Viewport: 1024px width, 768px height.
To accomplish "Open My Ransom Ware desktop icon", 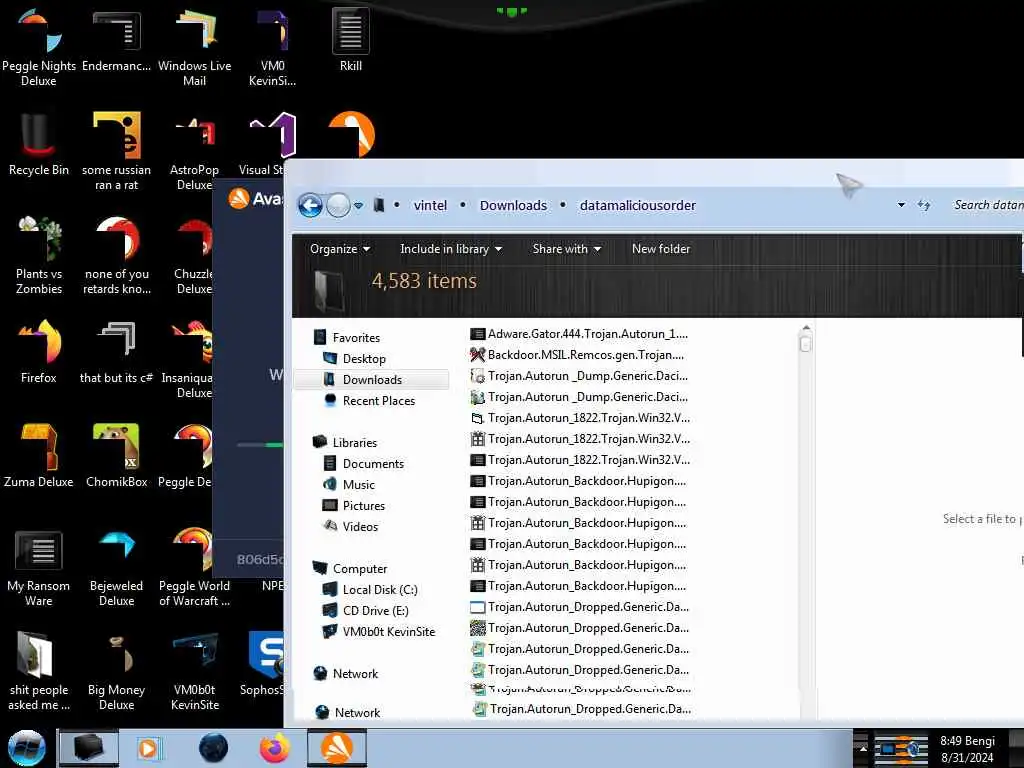I will 39,566.
